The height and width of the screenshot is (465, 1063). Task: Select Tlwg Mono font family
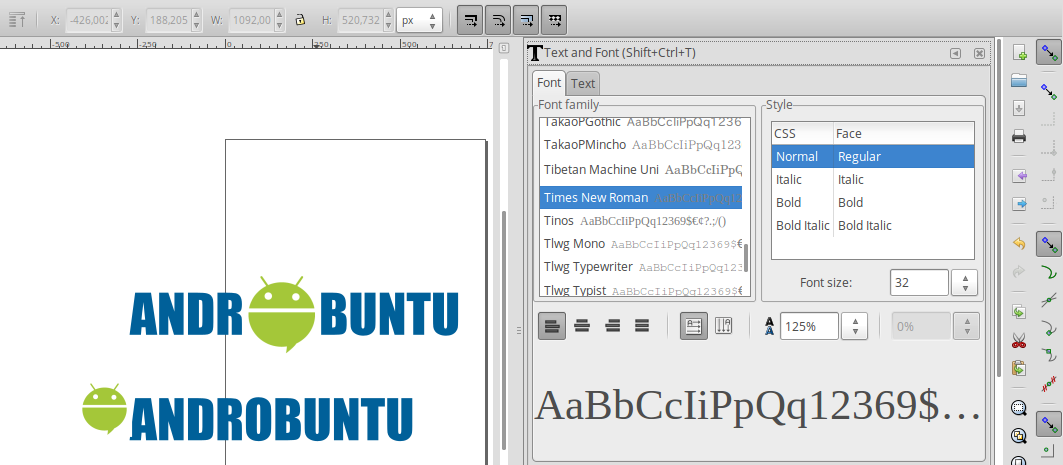click(641, 244)
